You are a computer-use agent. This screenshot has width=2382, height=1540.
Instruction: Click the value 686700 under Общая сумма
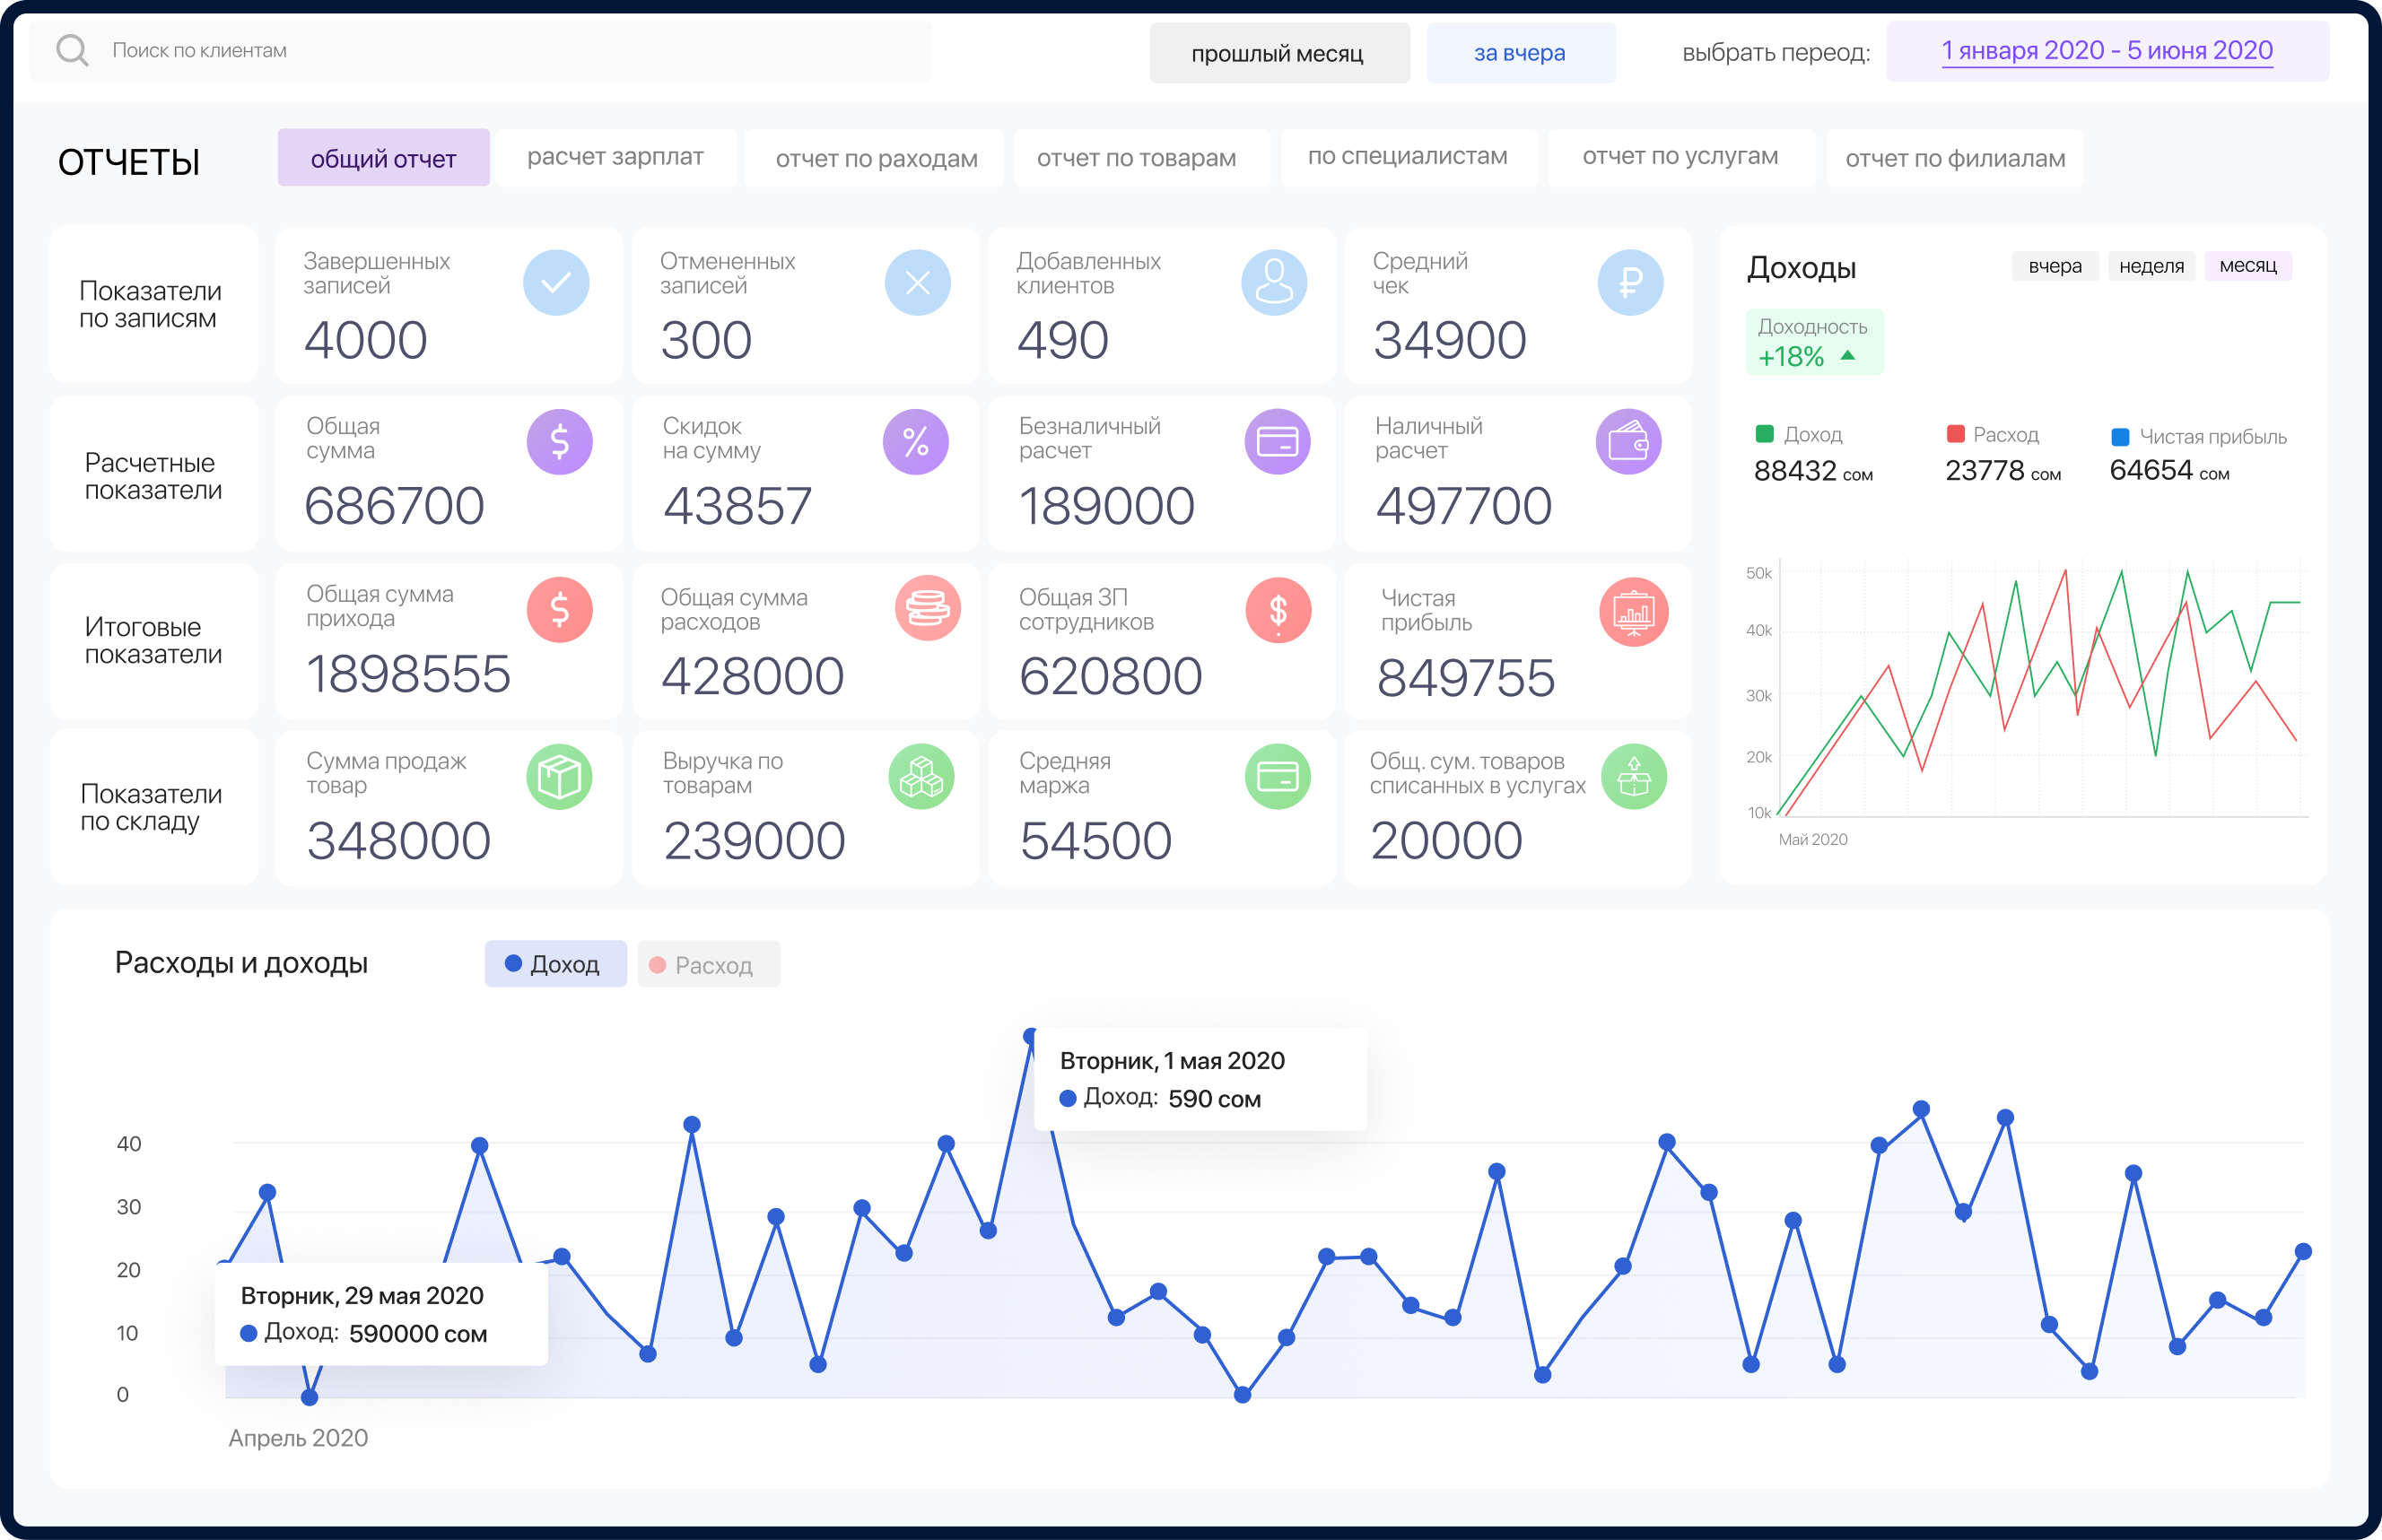pyautogui.click(x=394, y=505)
